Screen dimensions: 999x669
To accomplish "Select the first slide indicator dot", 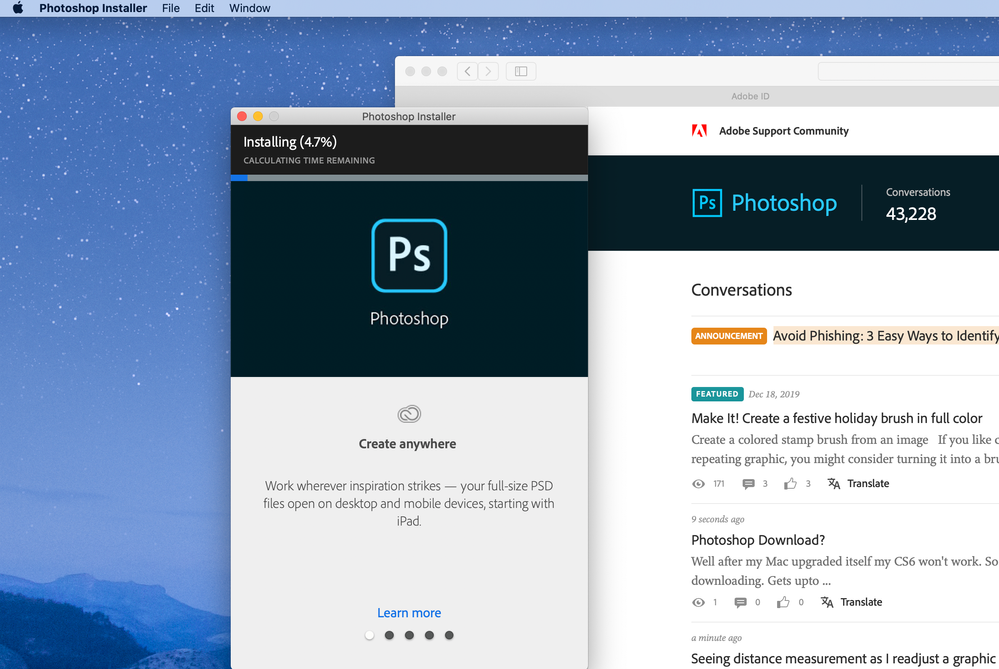I will coord(370,635).
